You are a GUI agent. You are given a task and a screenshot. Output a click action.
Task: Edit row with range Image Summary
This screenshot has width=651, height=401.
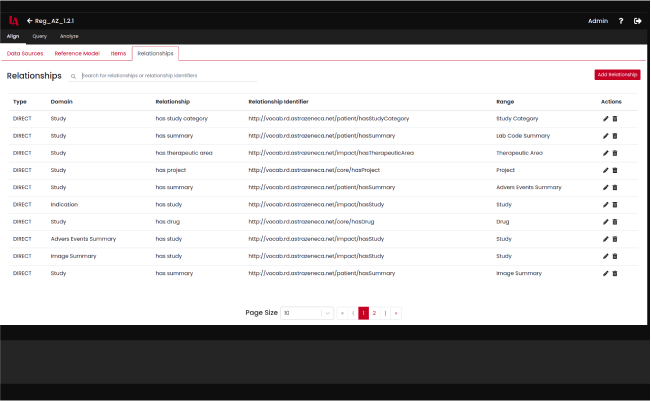606,274
